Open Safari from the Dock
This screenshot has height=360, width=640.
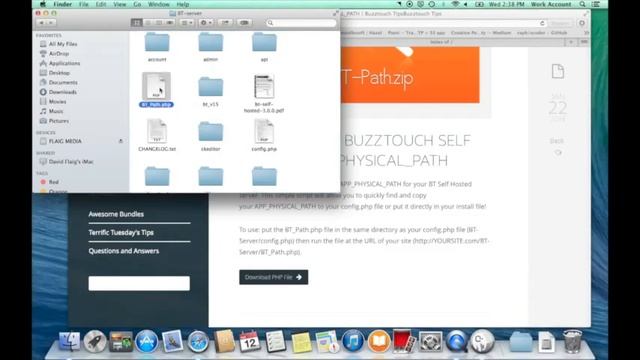point(198,341)
